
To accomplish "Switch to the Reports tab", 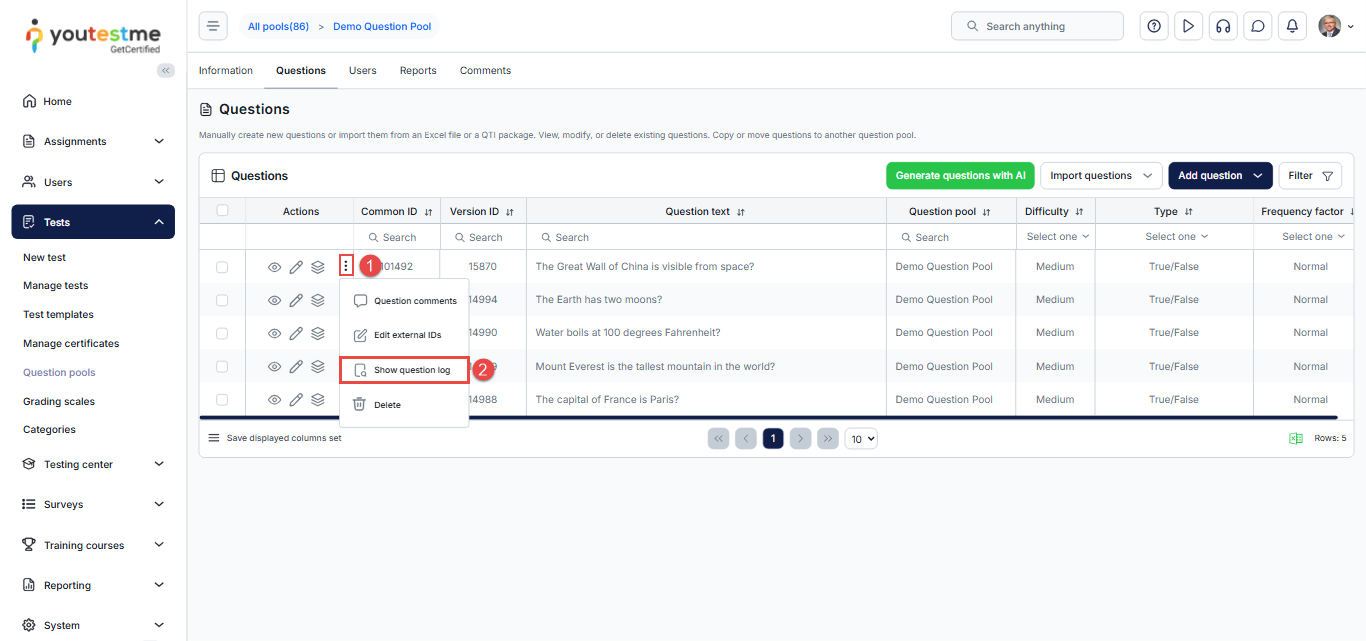I will 418,71.
